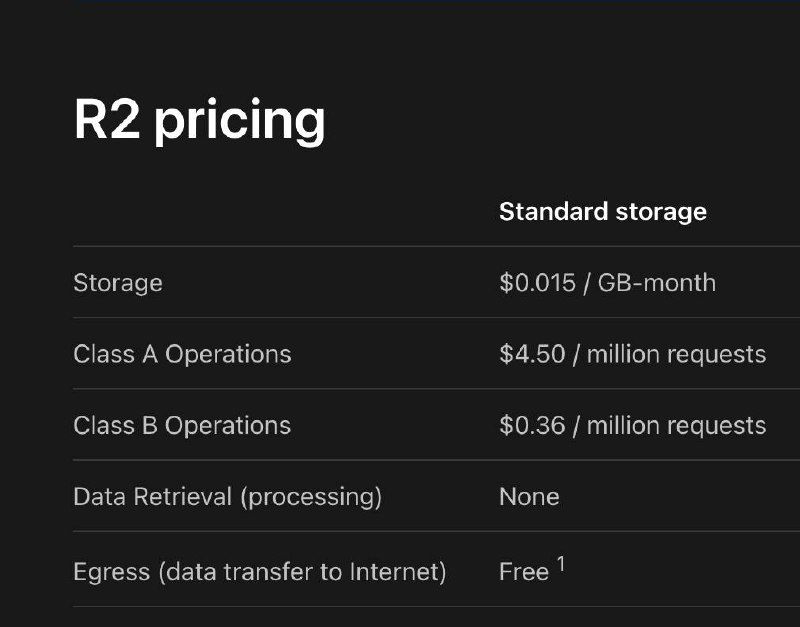The width and height of the screenshot is (800, 627).
Task: Click the Data Retrieval label text
Action: (x=150, y=496)
